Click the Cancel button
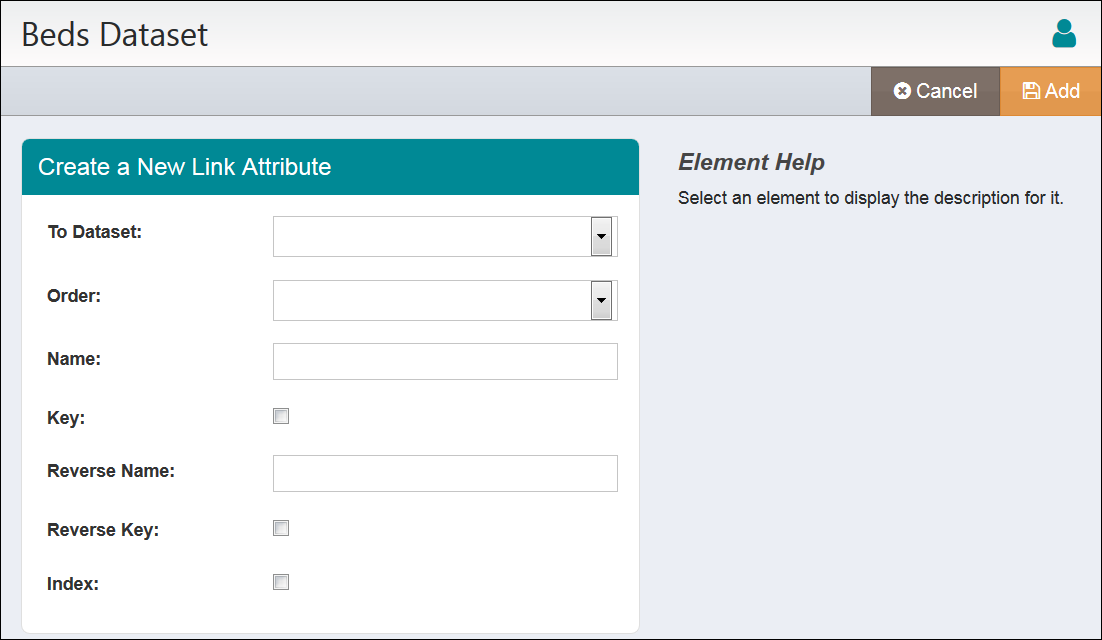This screenshot has width=1102, height=640. (x=935, y=90)
